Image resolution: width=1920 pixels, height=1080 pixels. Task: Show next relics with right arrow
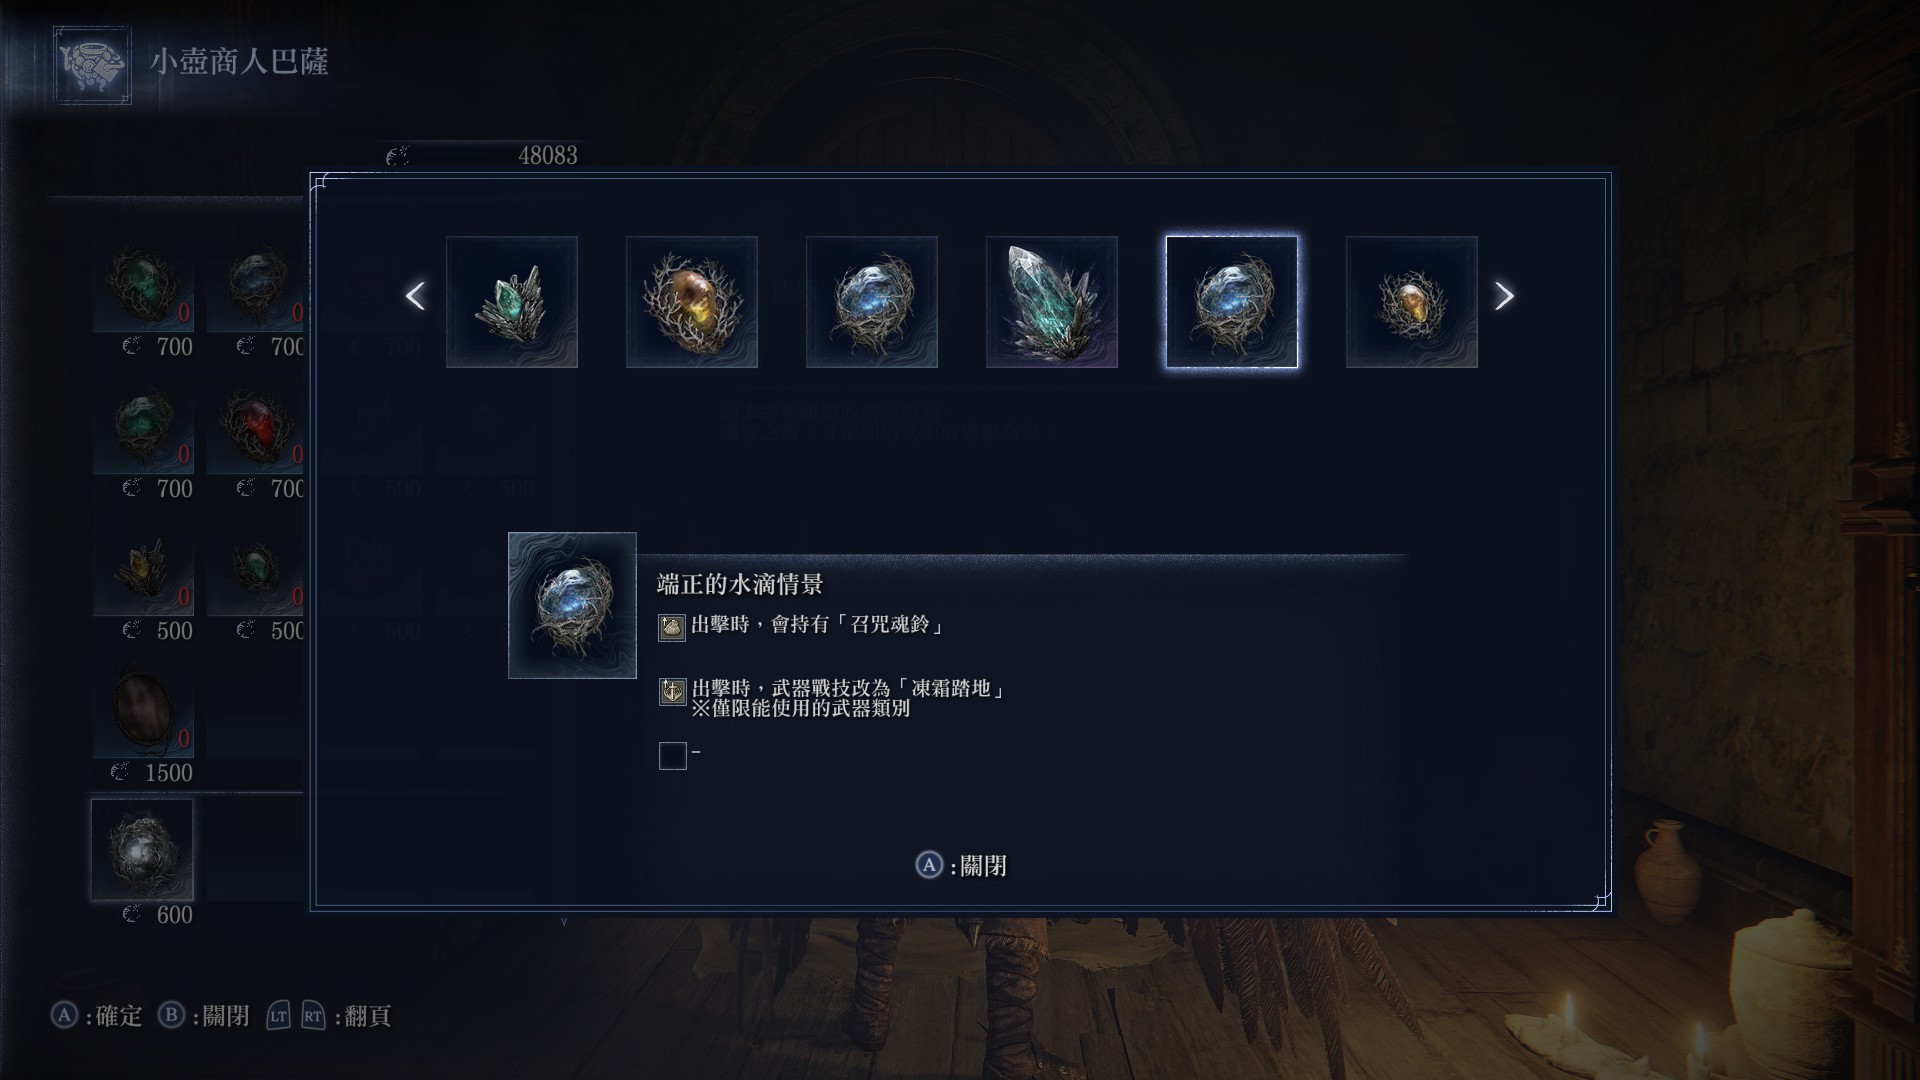coord(1504,296)
